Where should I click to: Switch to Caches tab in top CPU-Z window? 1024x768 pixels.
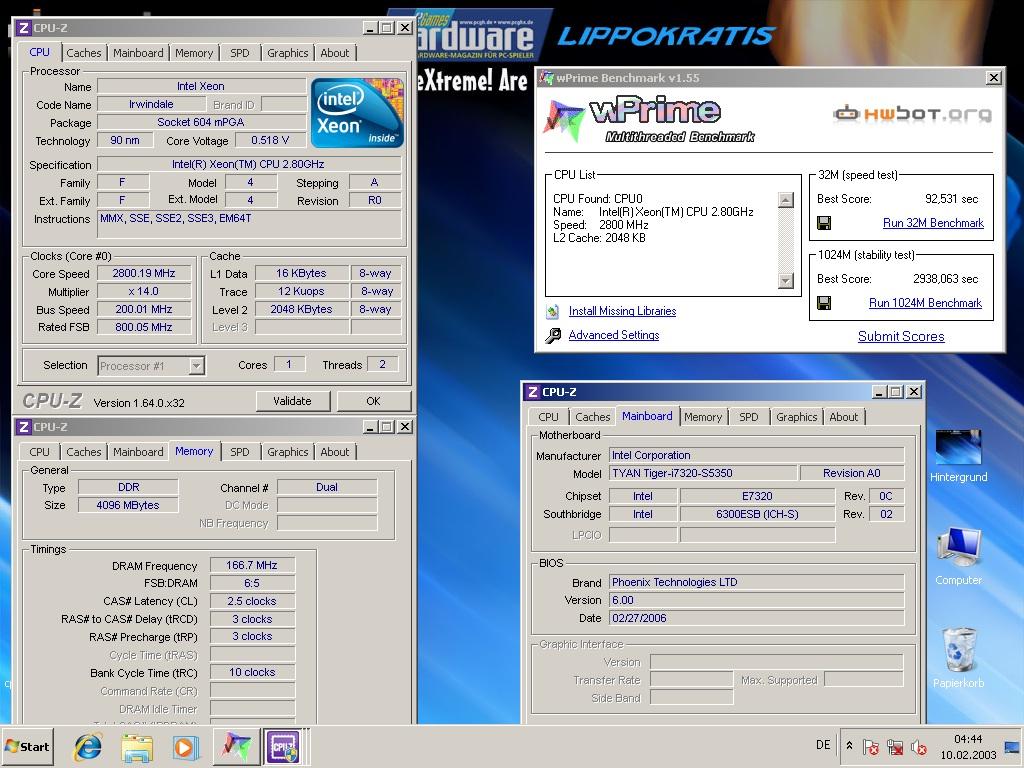[x=84, y=53]
